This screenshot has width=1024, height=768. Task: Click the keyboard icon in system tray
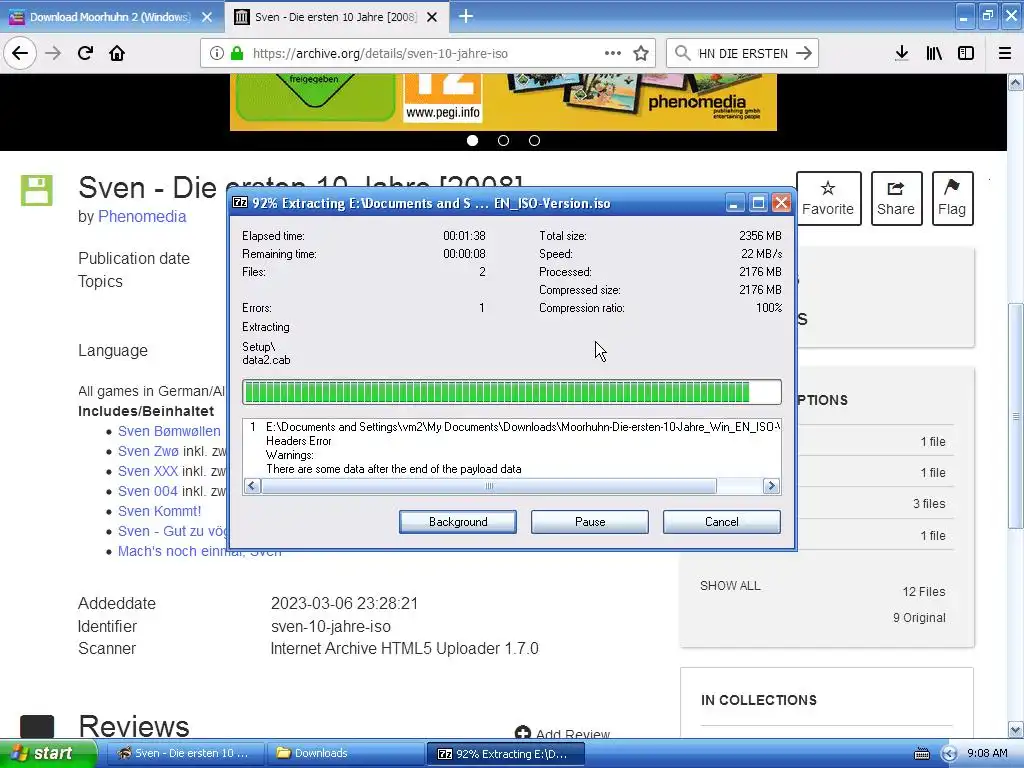pos(921,754)
